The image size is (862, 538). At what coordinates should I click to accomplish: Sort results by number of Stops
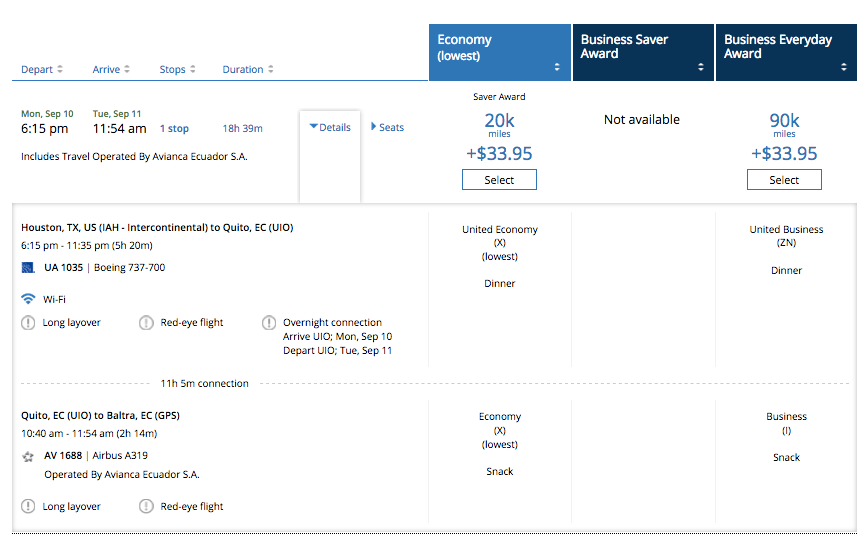click(x=177, y=70)
